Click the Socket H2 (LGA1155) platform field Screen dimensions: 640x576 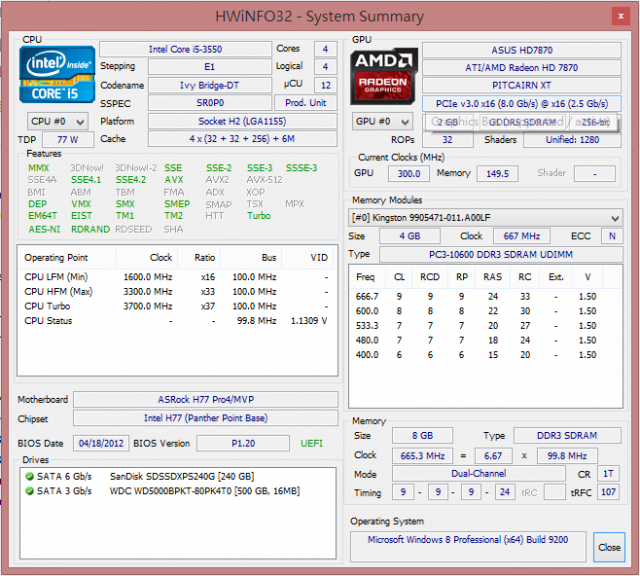[x=242, y=121]
